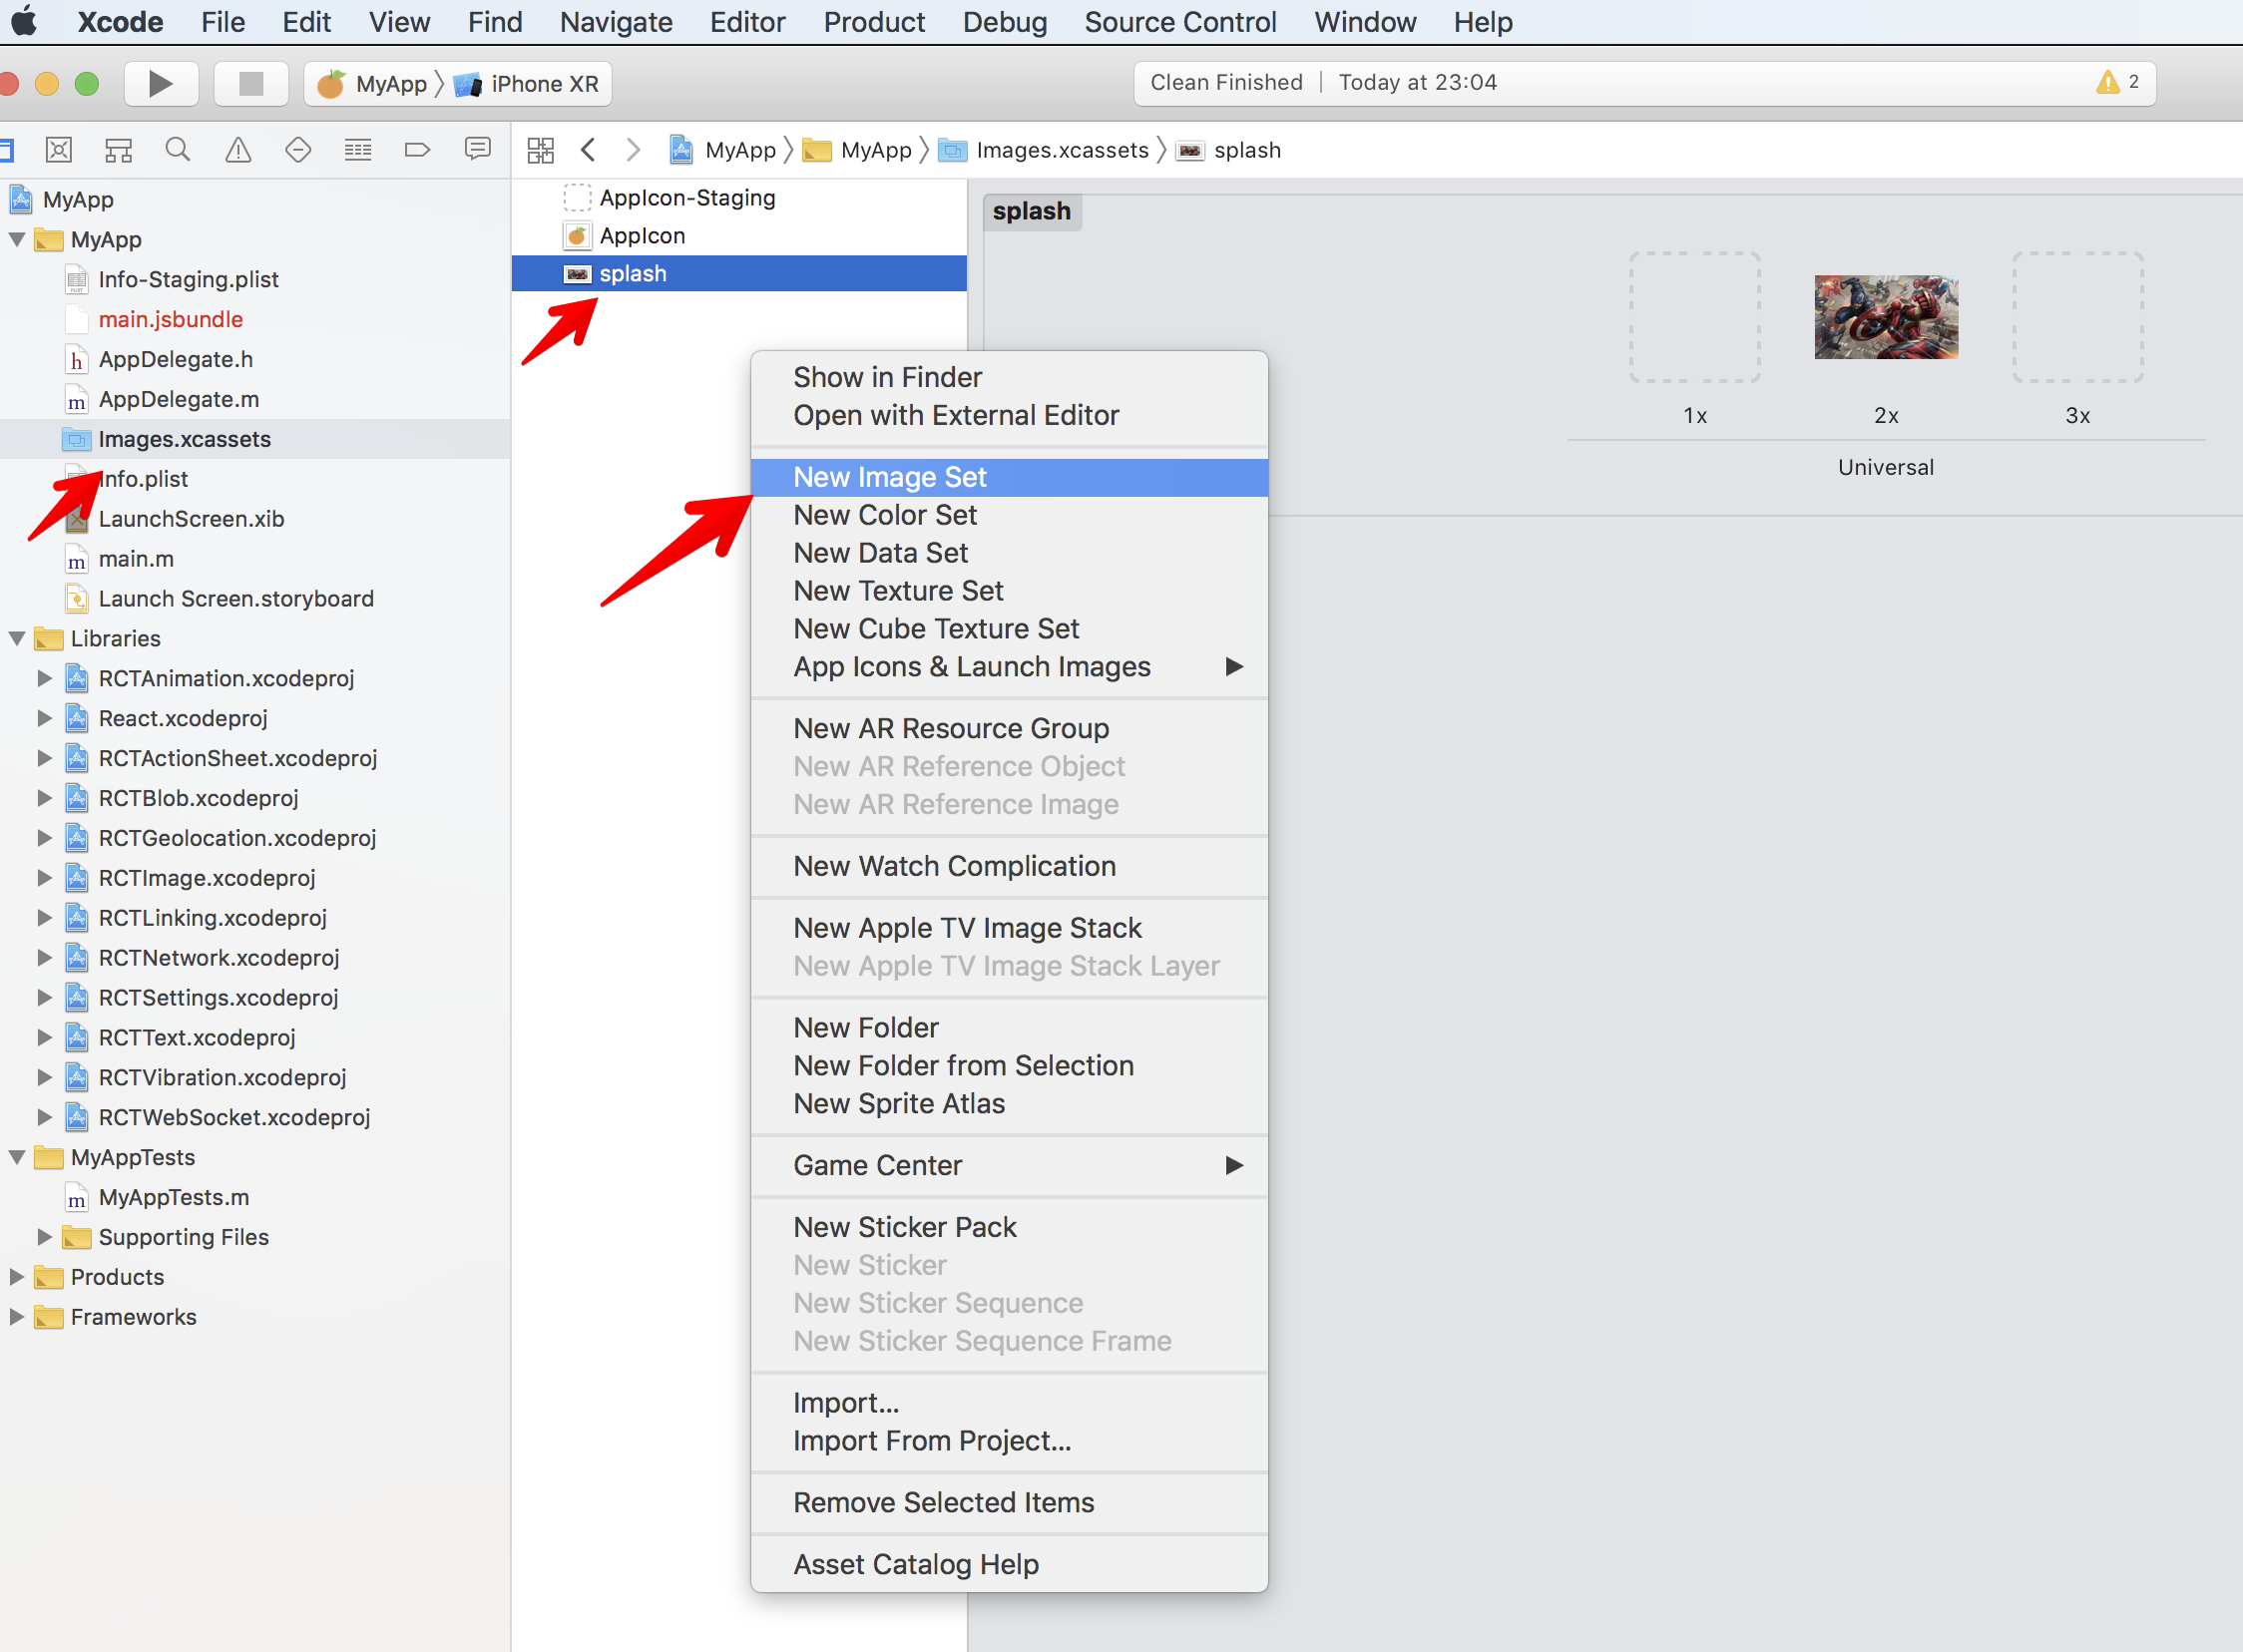Click the 2x splash image thumbnail
This screenshot has width=2243, height=1652.
pos(1885,318)
